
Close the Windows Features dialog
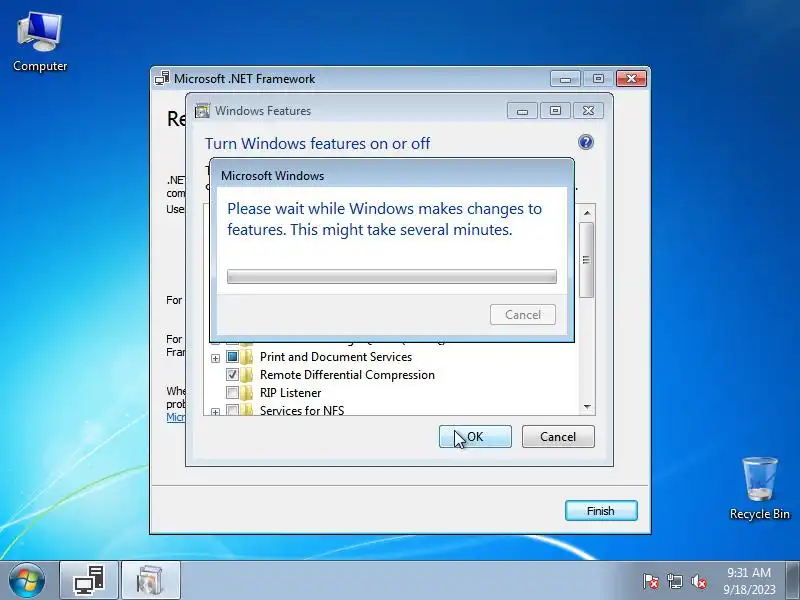[x=588, y=111]
